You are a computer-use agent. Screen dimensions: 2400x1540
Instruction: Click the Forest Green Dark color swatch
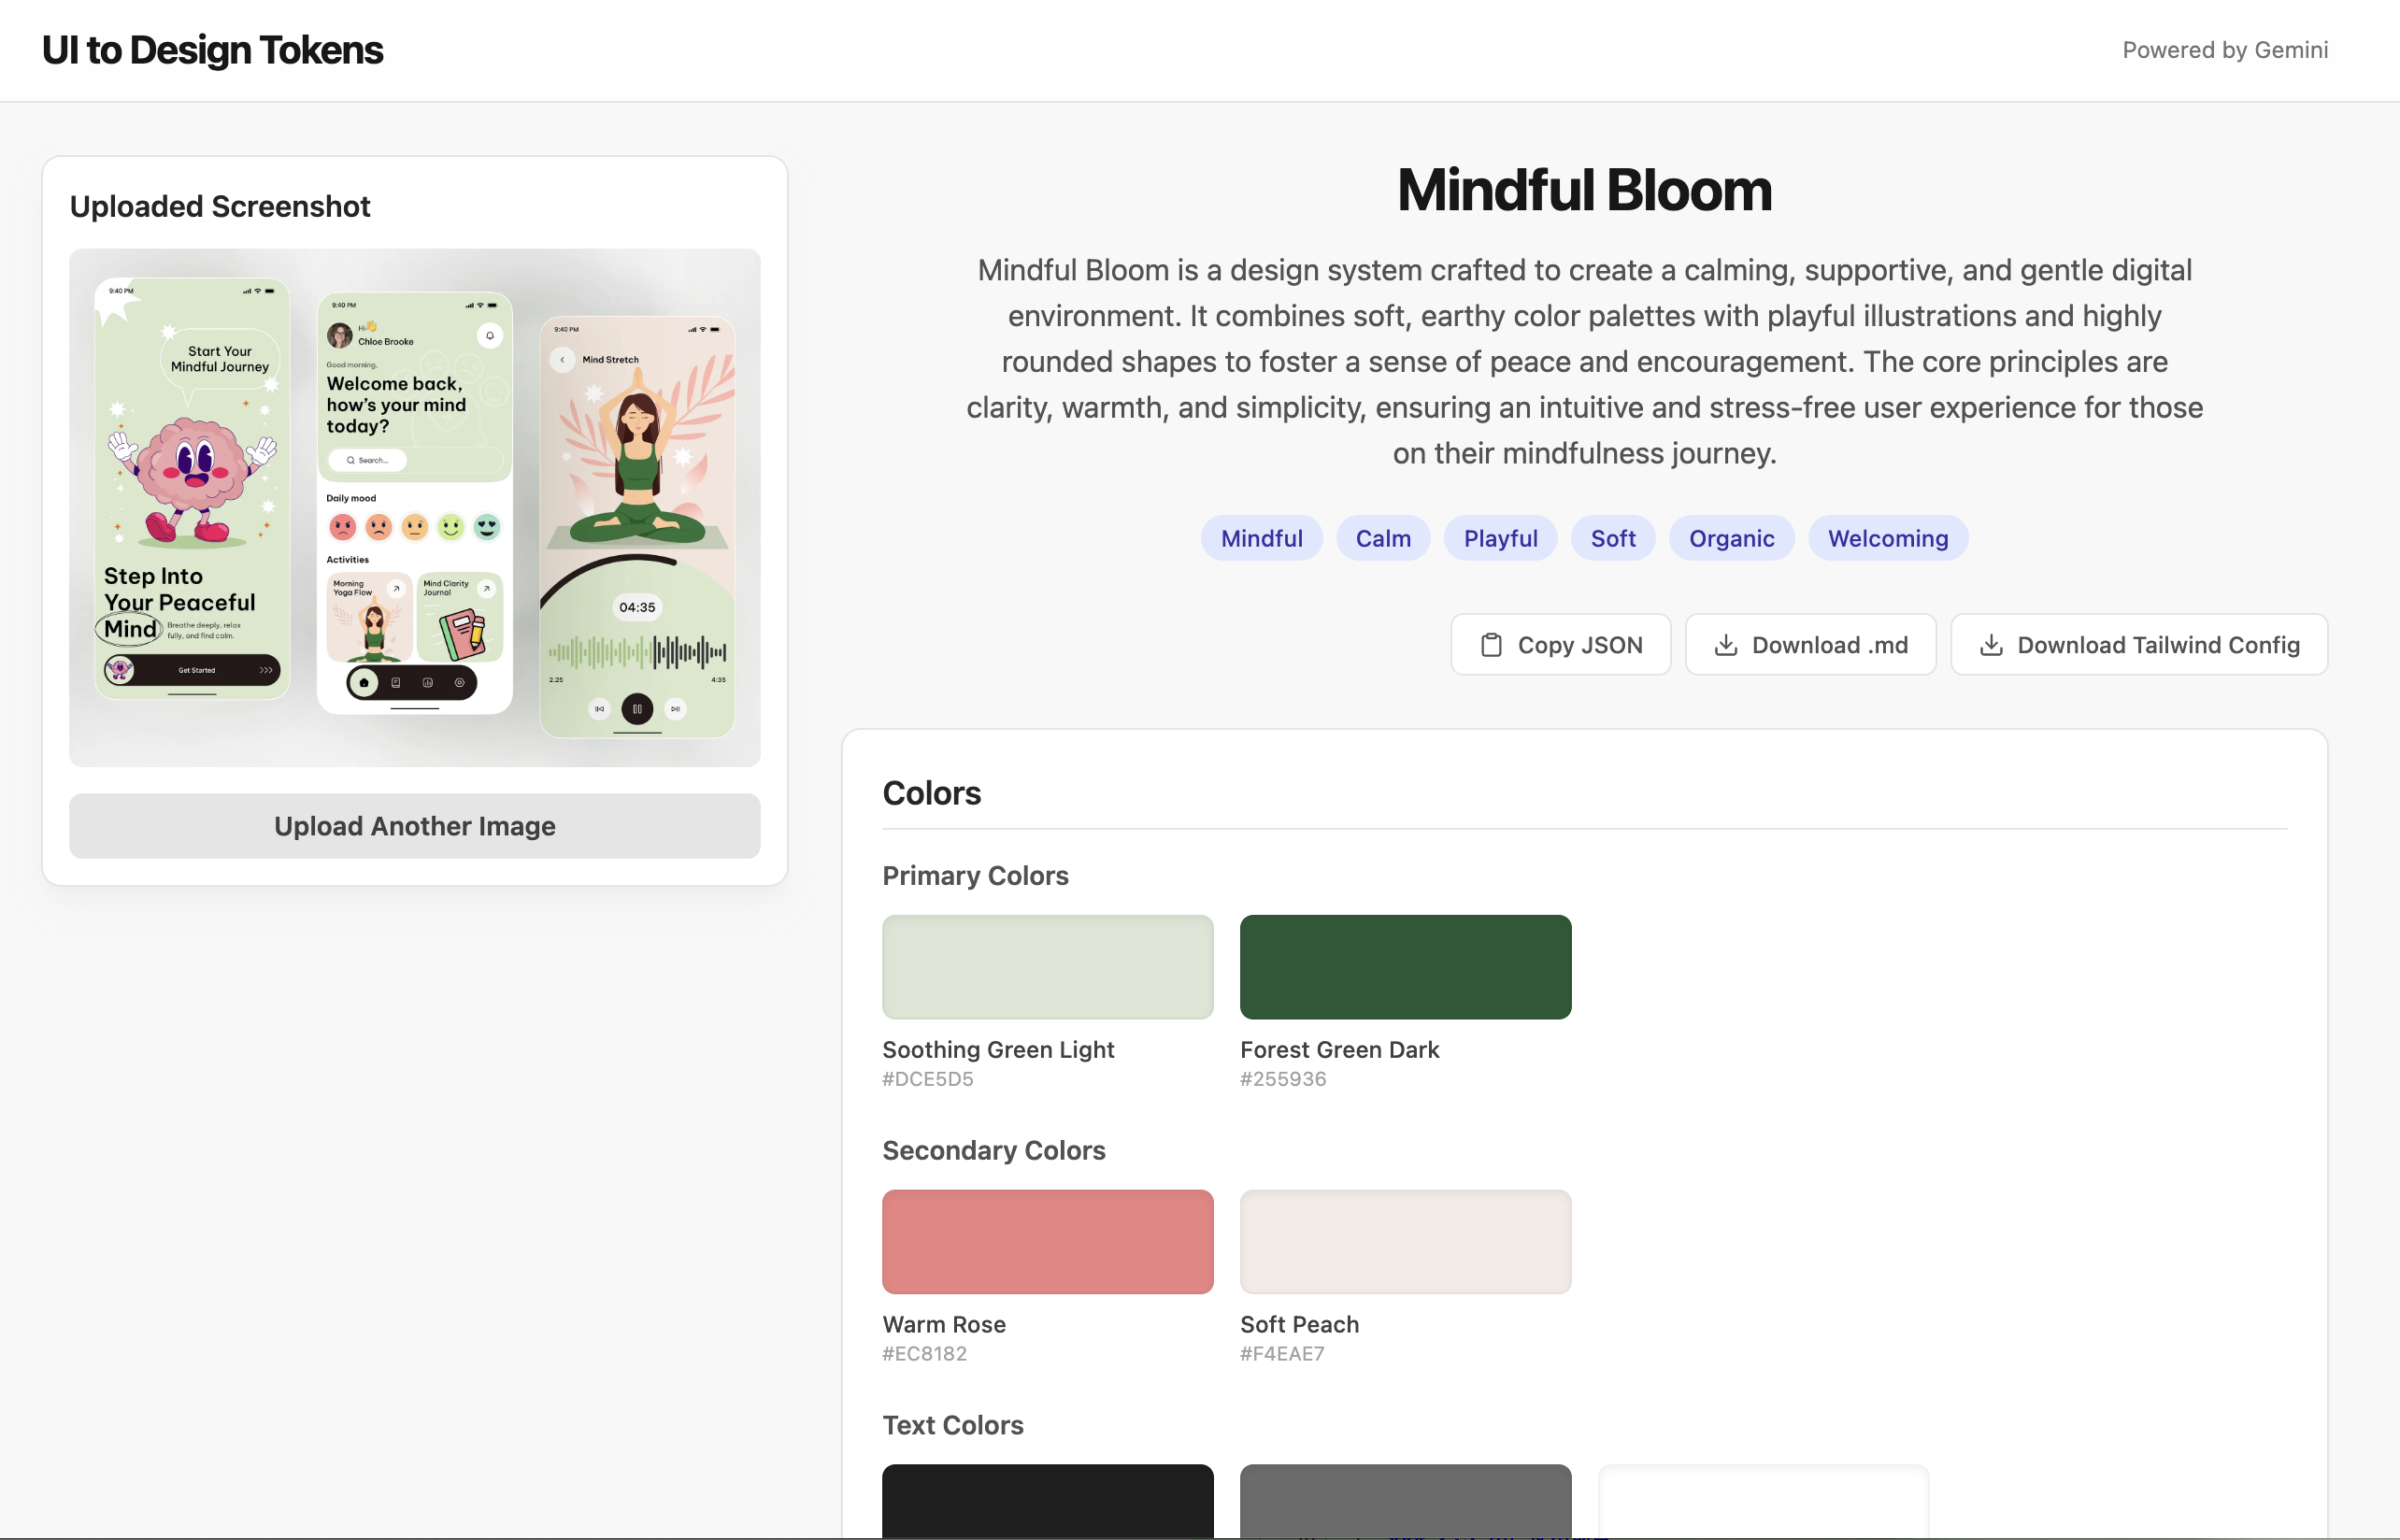(x=1405, y=966)
